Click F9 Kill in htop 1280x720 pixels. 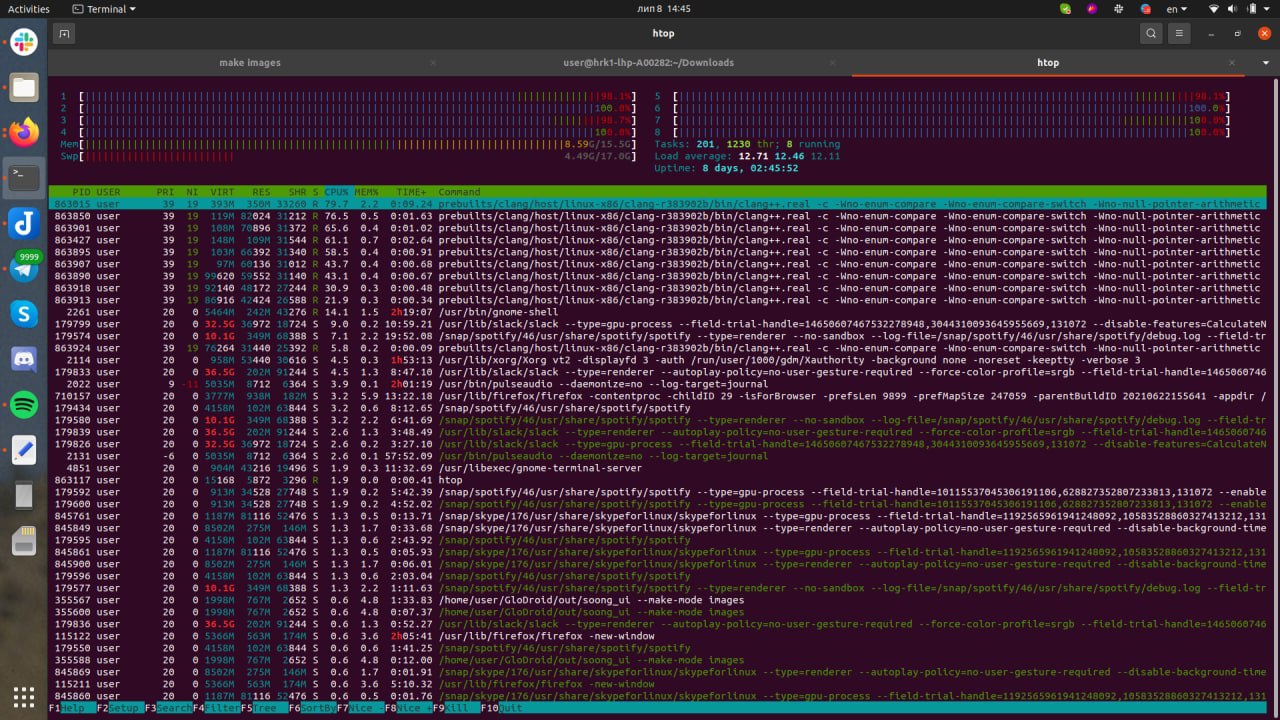click(x=456, y=708)
